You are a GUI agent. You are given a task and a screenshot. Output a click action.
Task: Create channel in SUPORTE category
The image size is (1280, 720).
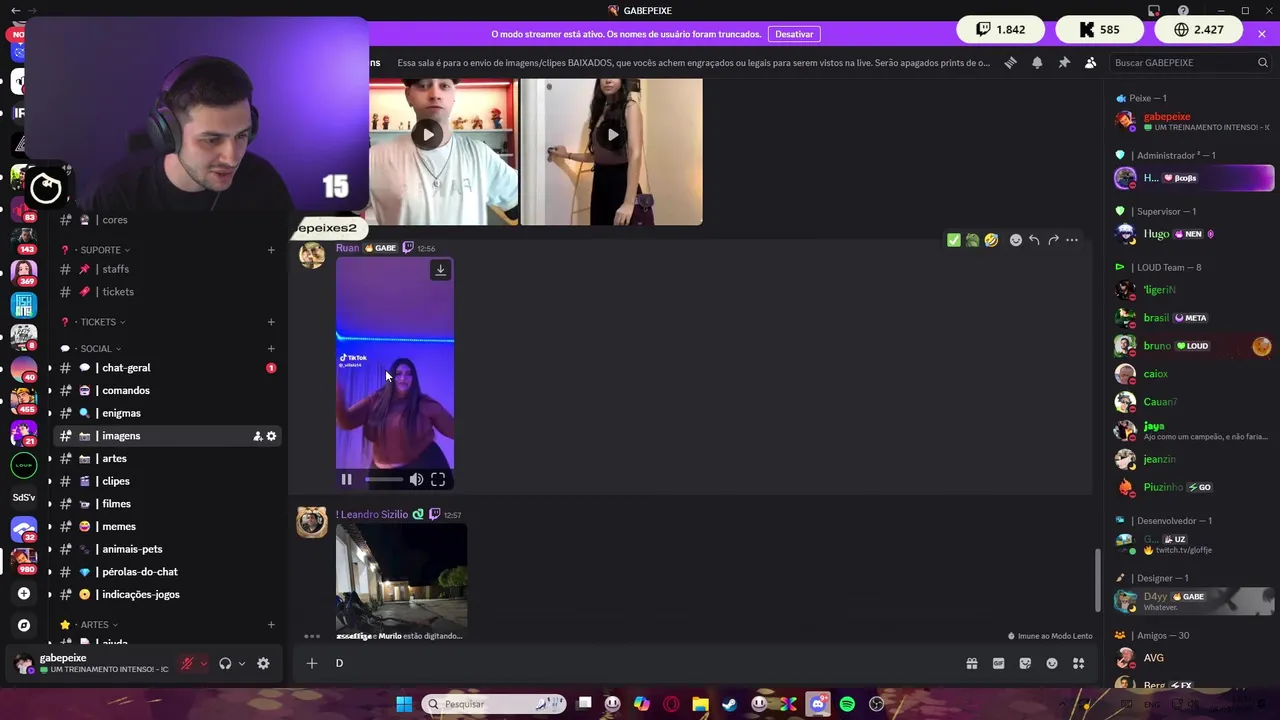[271, 250]
